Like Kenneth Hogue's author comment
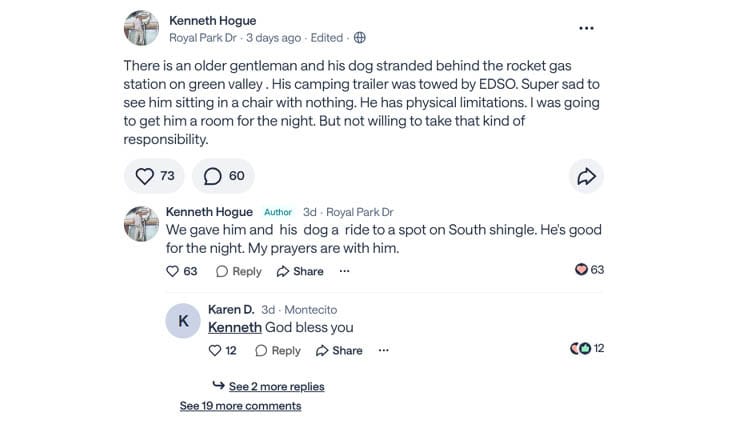 [181, 271]
